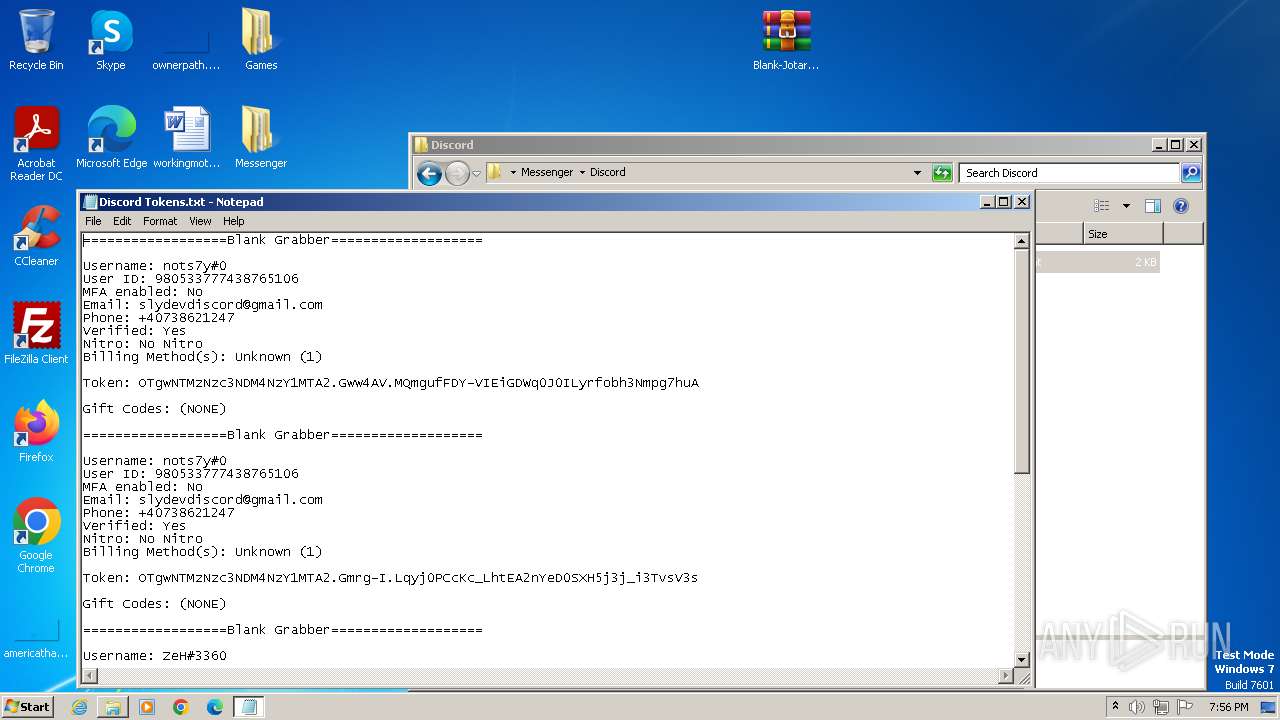Toggle the preview pane icon

pyautogui.click(x=1153, y=206)
